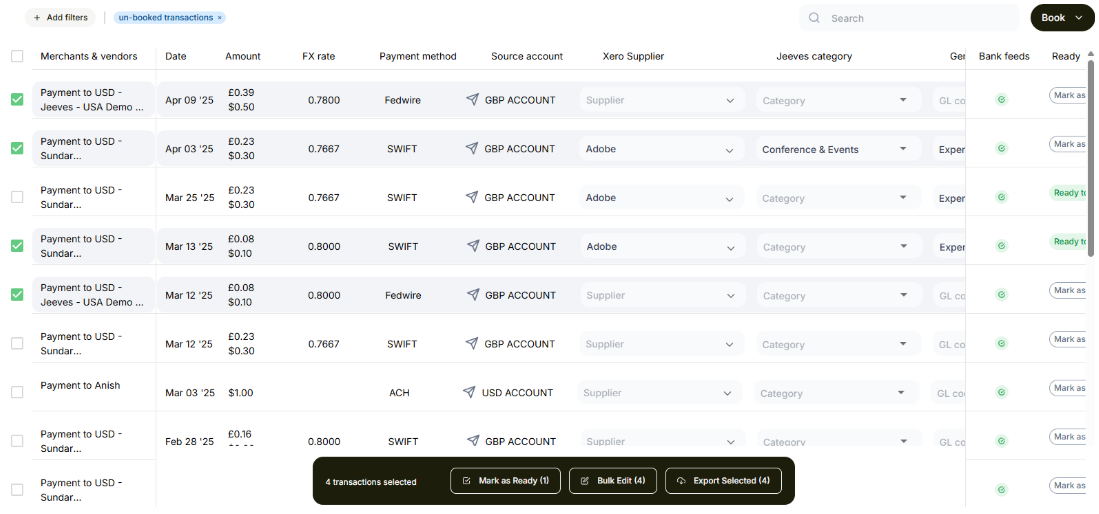The height and width of the screenshot is (514, 1099).
Task: Click the search magnifier icon
Action: pos(814,18)
